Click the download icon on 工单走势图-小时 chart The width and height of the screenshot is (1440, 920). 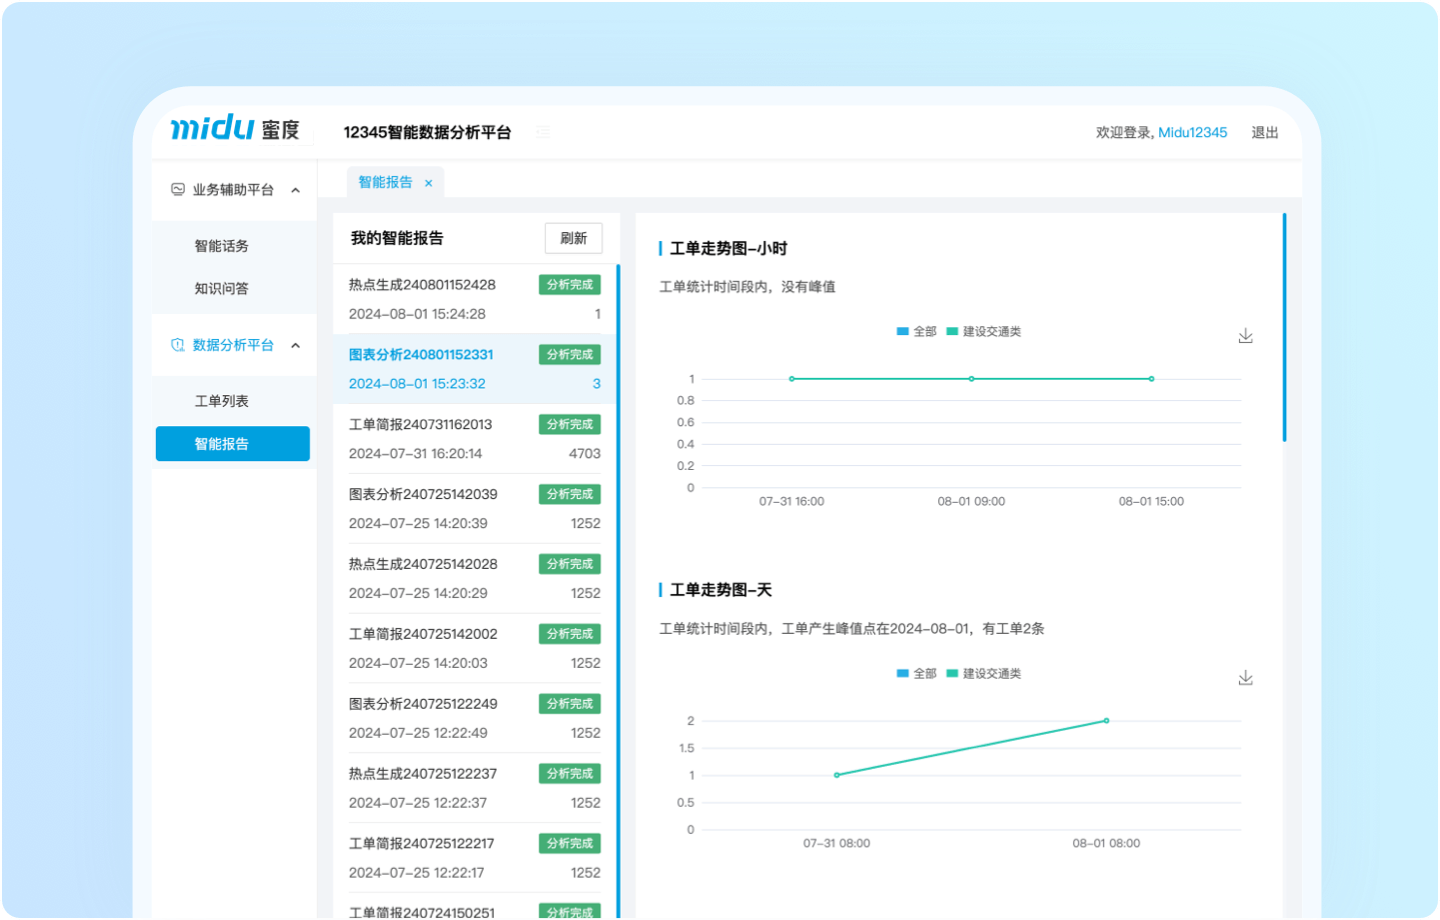(x=1245, y=336)
